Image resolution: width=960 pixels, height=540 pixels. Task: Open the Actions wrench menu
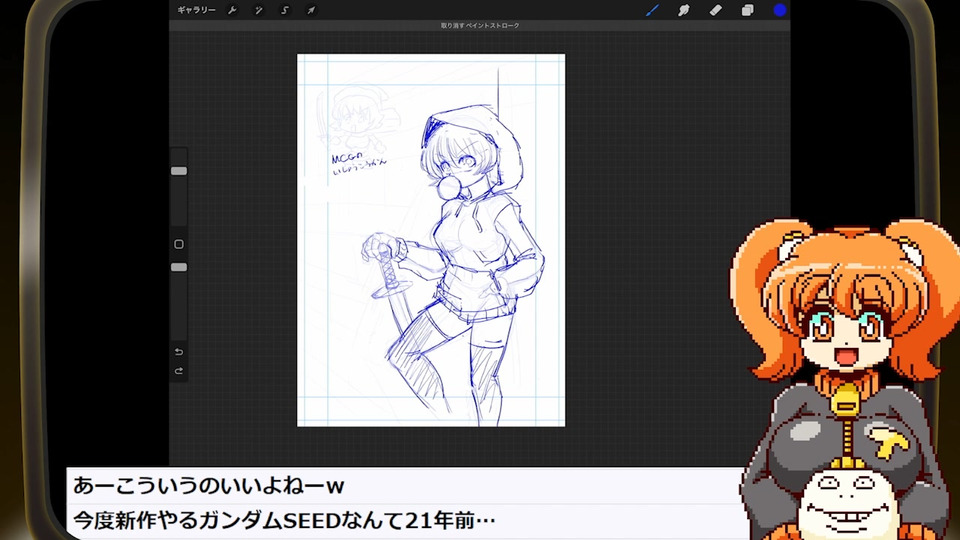(x=233, y=10)
